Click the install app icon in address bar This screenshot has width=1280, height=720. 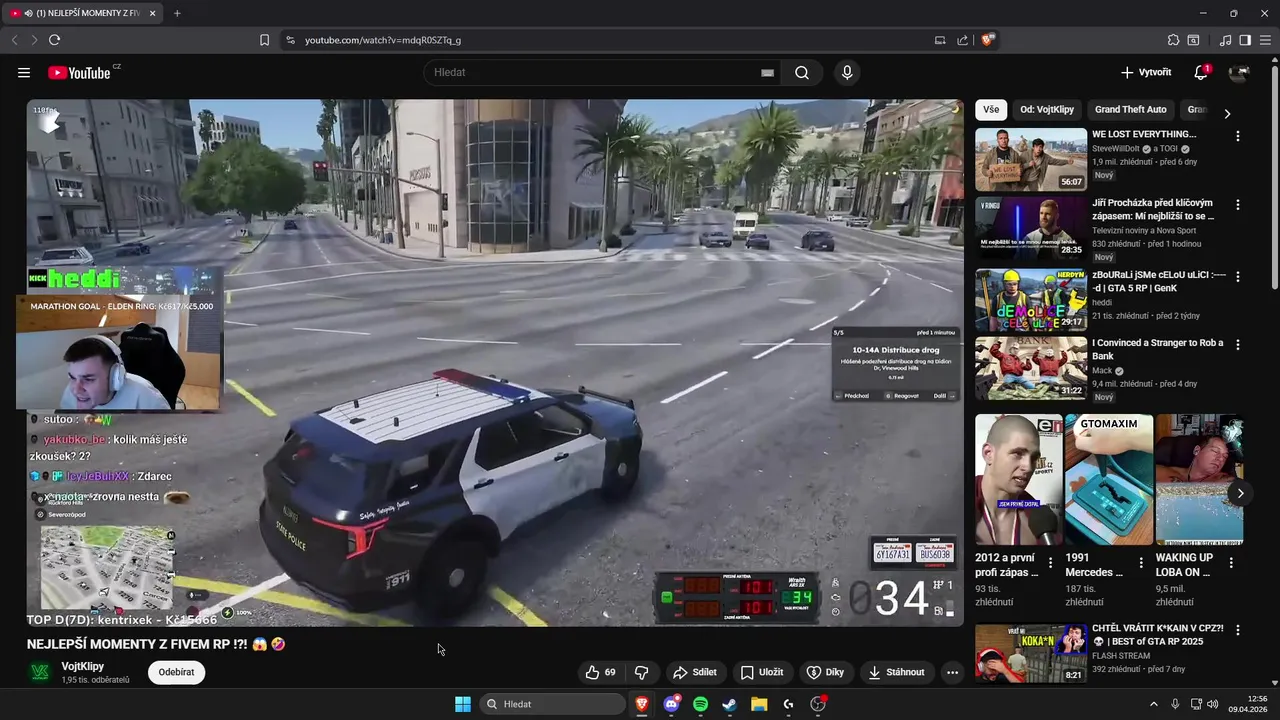click(940, 40)
